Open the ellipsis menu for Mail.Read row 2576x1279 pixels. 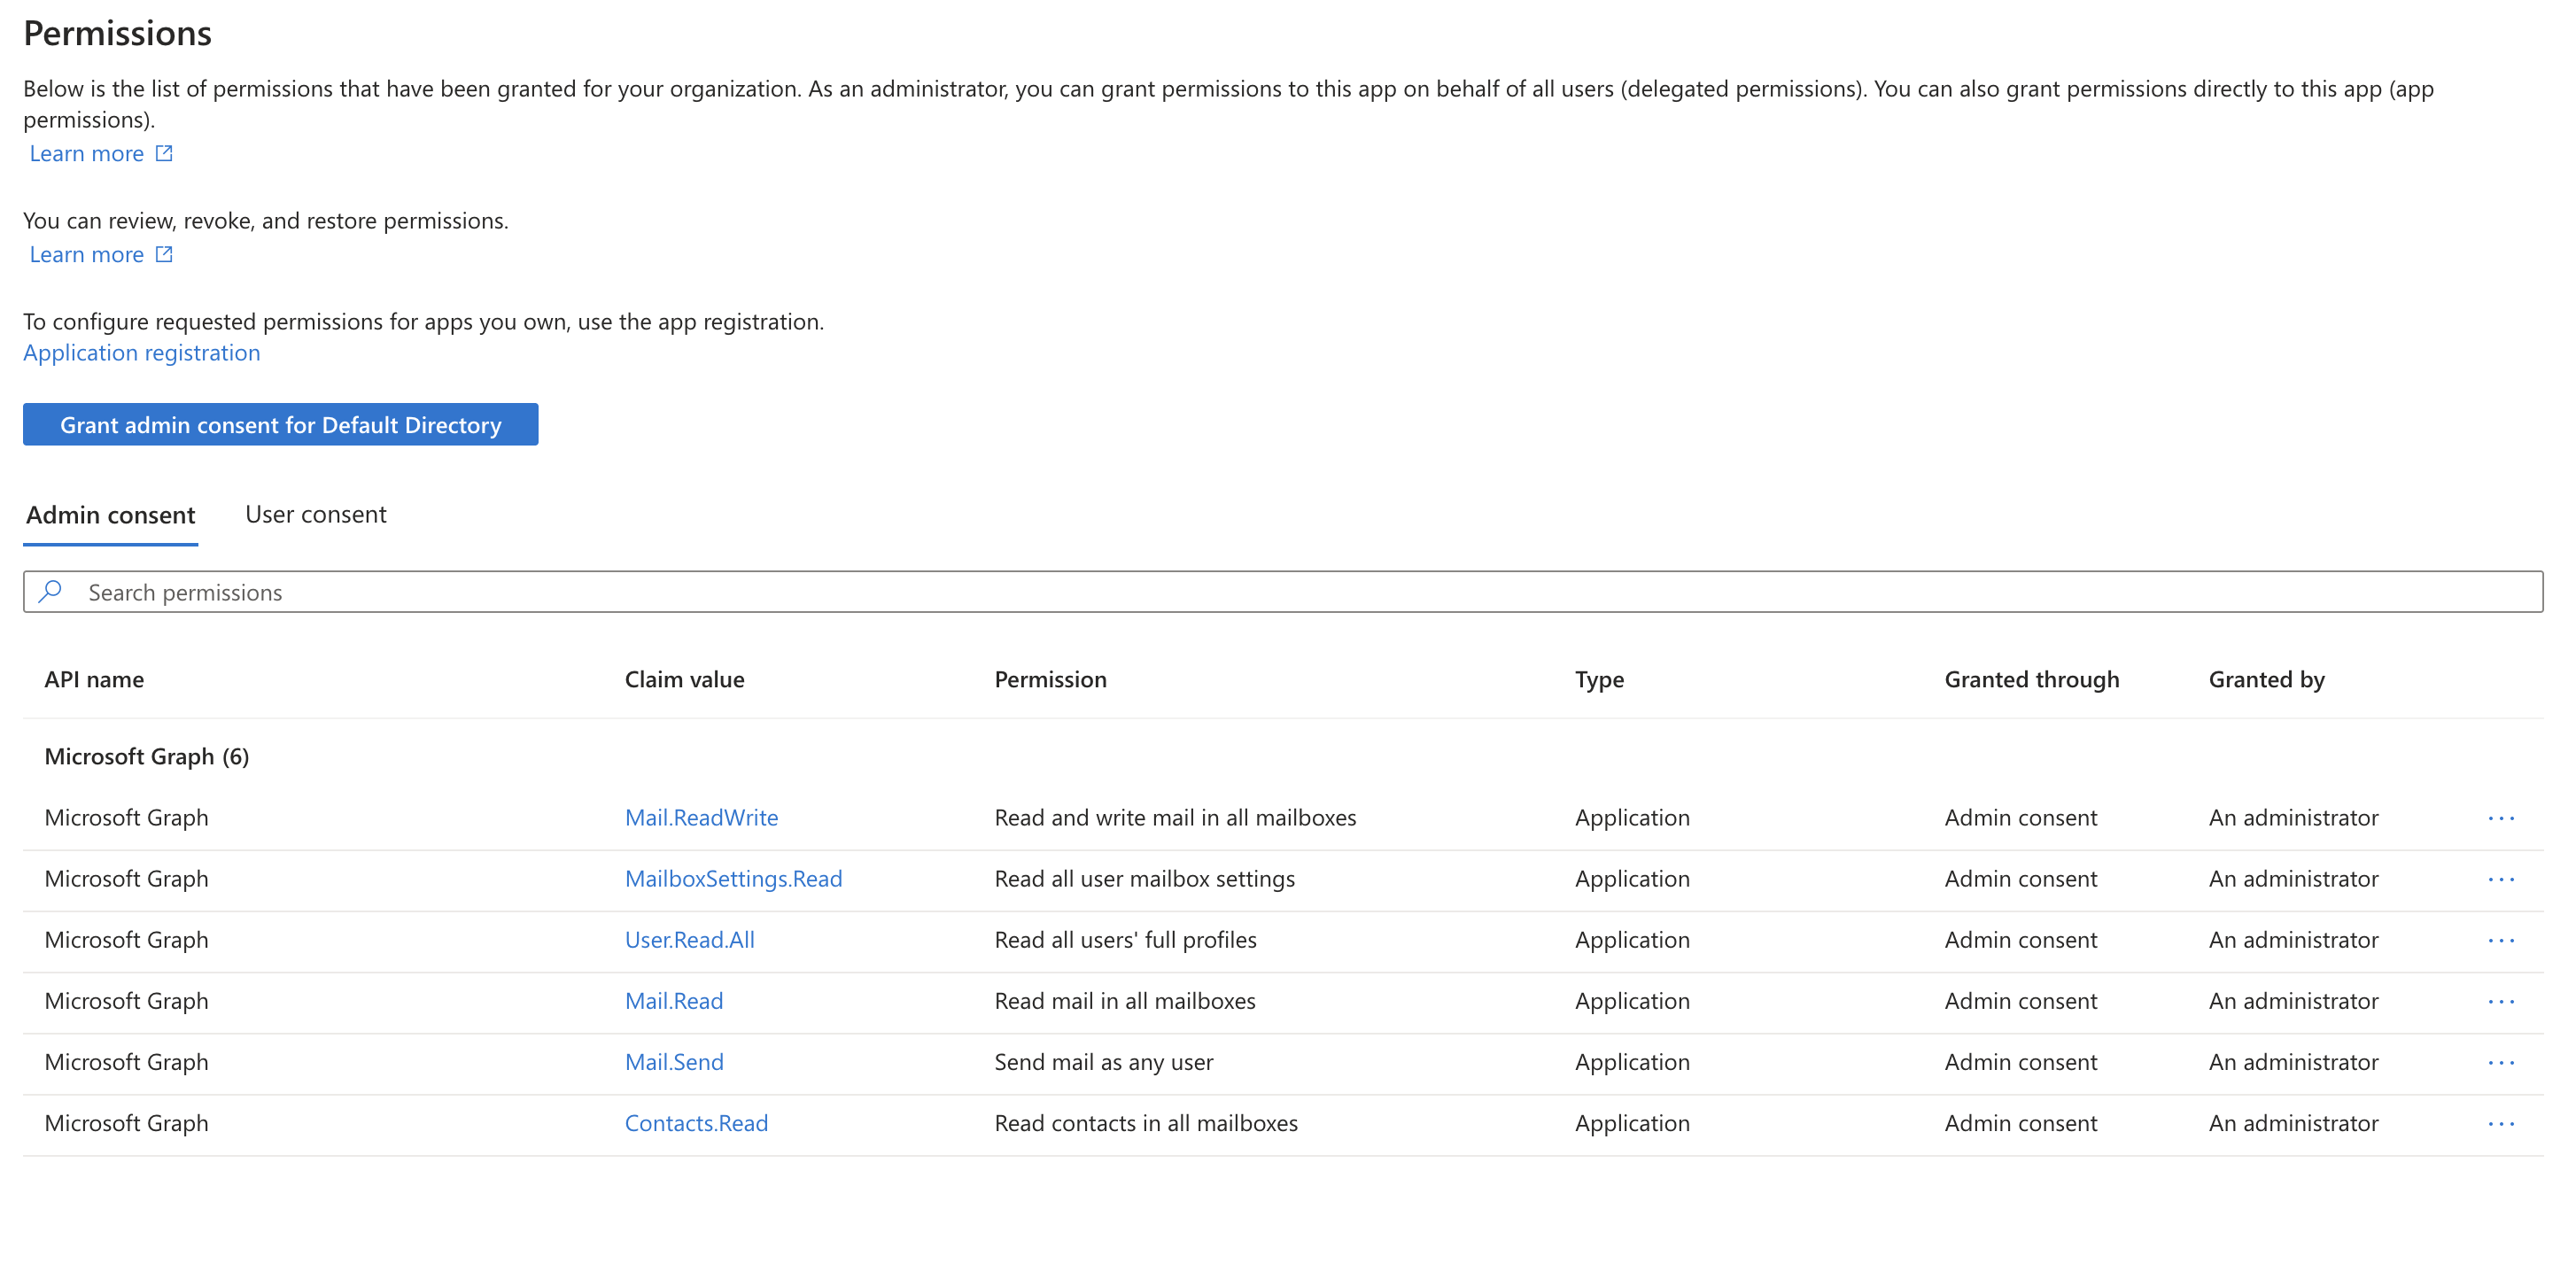pyautogui.click(x=2500, y=1001)
